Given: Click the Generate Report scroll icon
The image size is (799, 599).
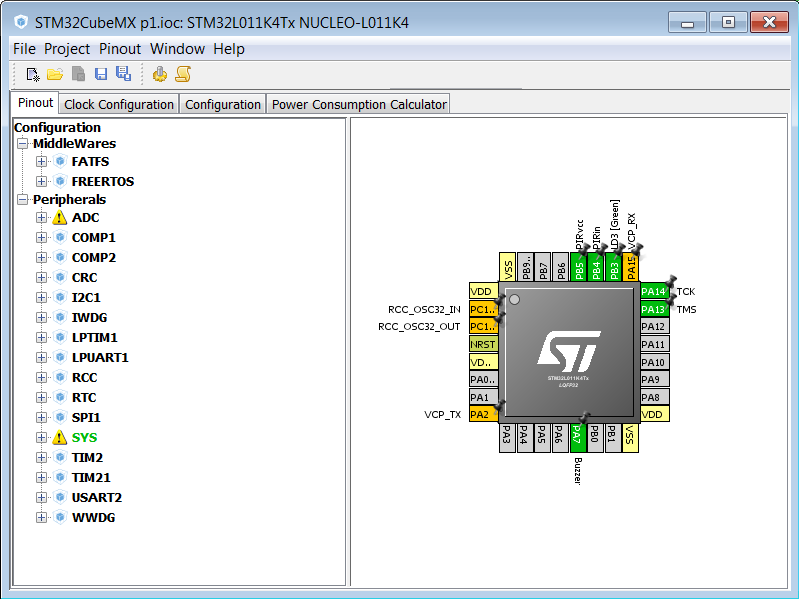Looking at the screenshot, I should [x=183, y=74].
